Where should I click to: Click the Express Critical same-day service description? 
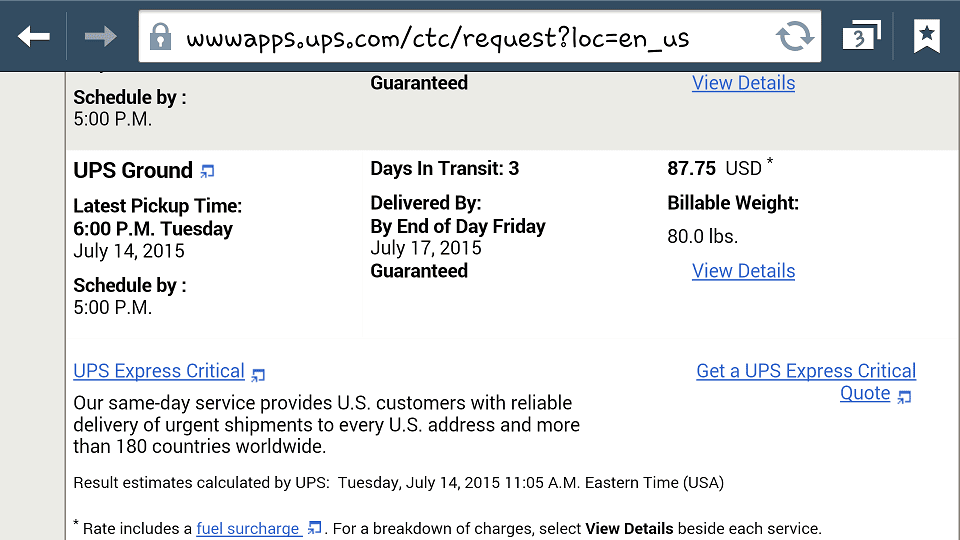coord(326,425)
